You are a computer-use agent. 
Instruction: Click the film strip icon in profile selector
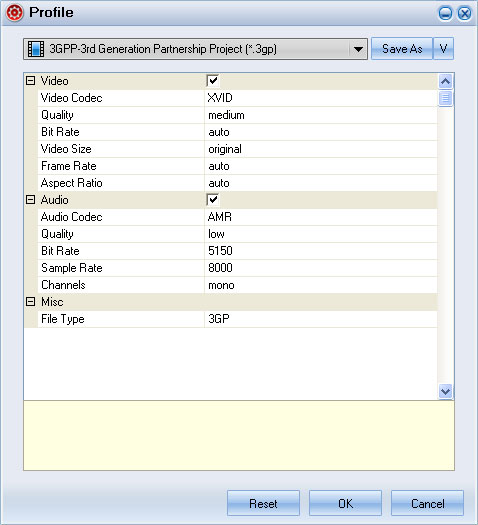coord(36,49)
